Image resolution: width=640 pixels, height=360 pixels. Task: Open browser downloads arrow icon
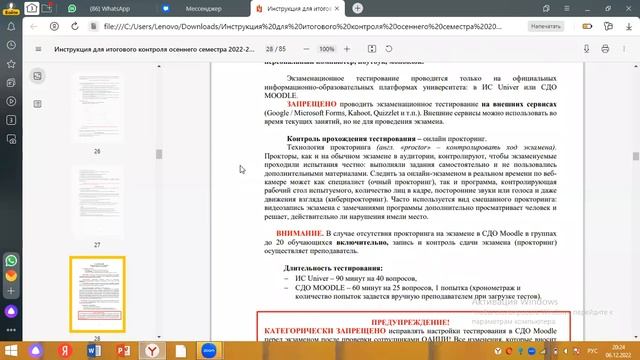629,27
